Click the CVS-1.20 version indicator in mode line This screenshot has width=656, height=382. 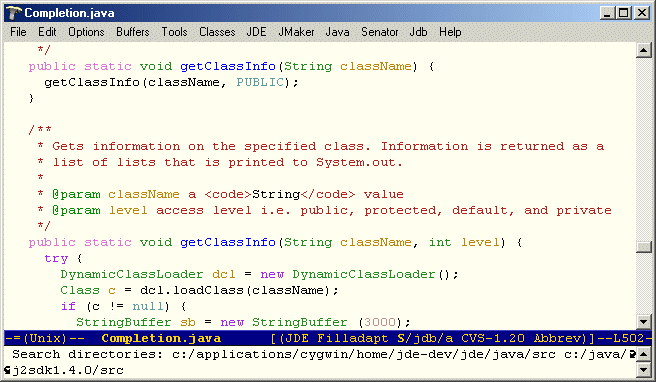pos(493,338)
